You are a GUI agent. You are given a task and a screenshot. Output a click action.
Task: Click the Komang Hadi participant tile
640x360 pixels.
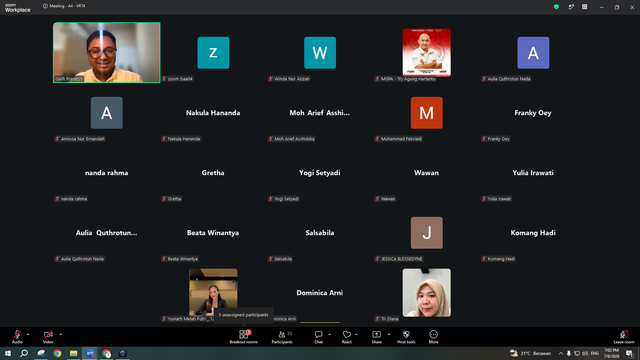[533, 233]
